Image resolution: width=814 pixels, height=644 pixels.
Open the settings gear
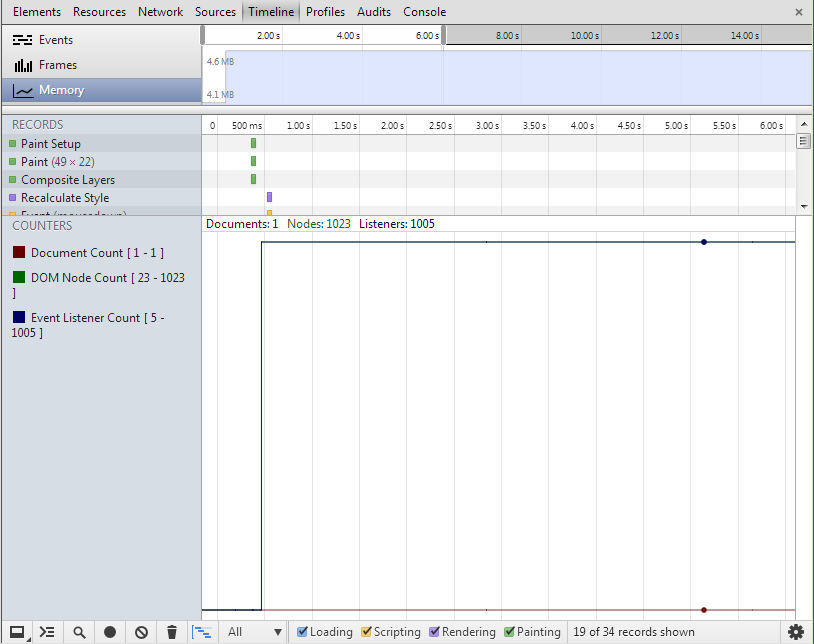tap(796, 632)
